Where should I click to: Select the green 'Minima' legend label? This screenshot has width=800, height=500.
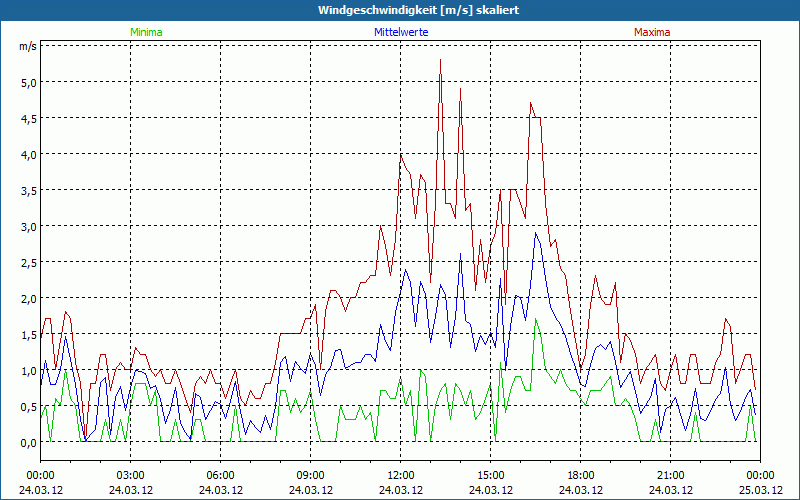(x=146, y=32)
